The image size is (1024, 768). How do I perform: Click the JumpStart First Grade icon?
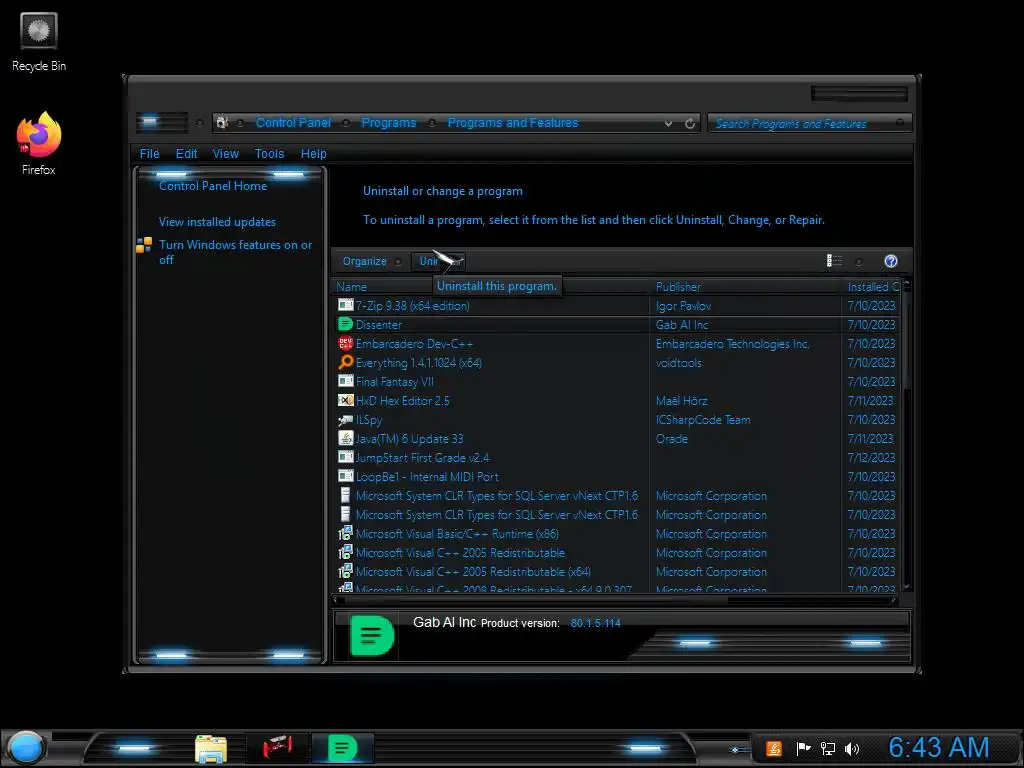pos(345,457)
